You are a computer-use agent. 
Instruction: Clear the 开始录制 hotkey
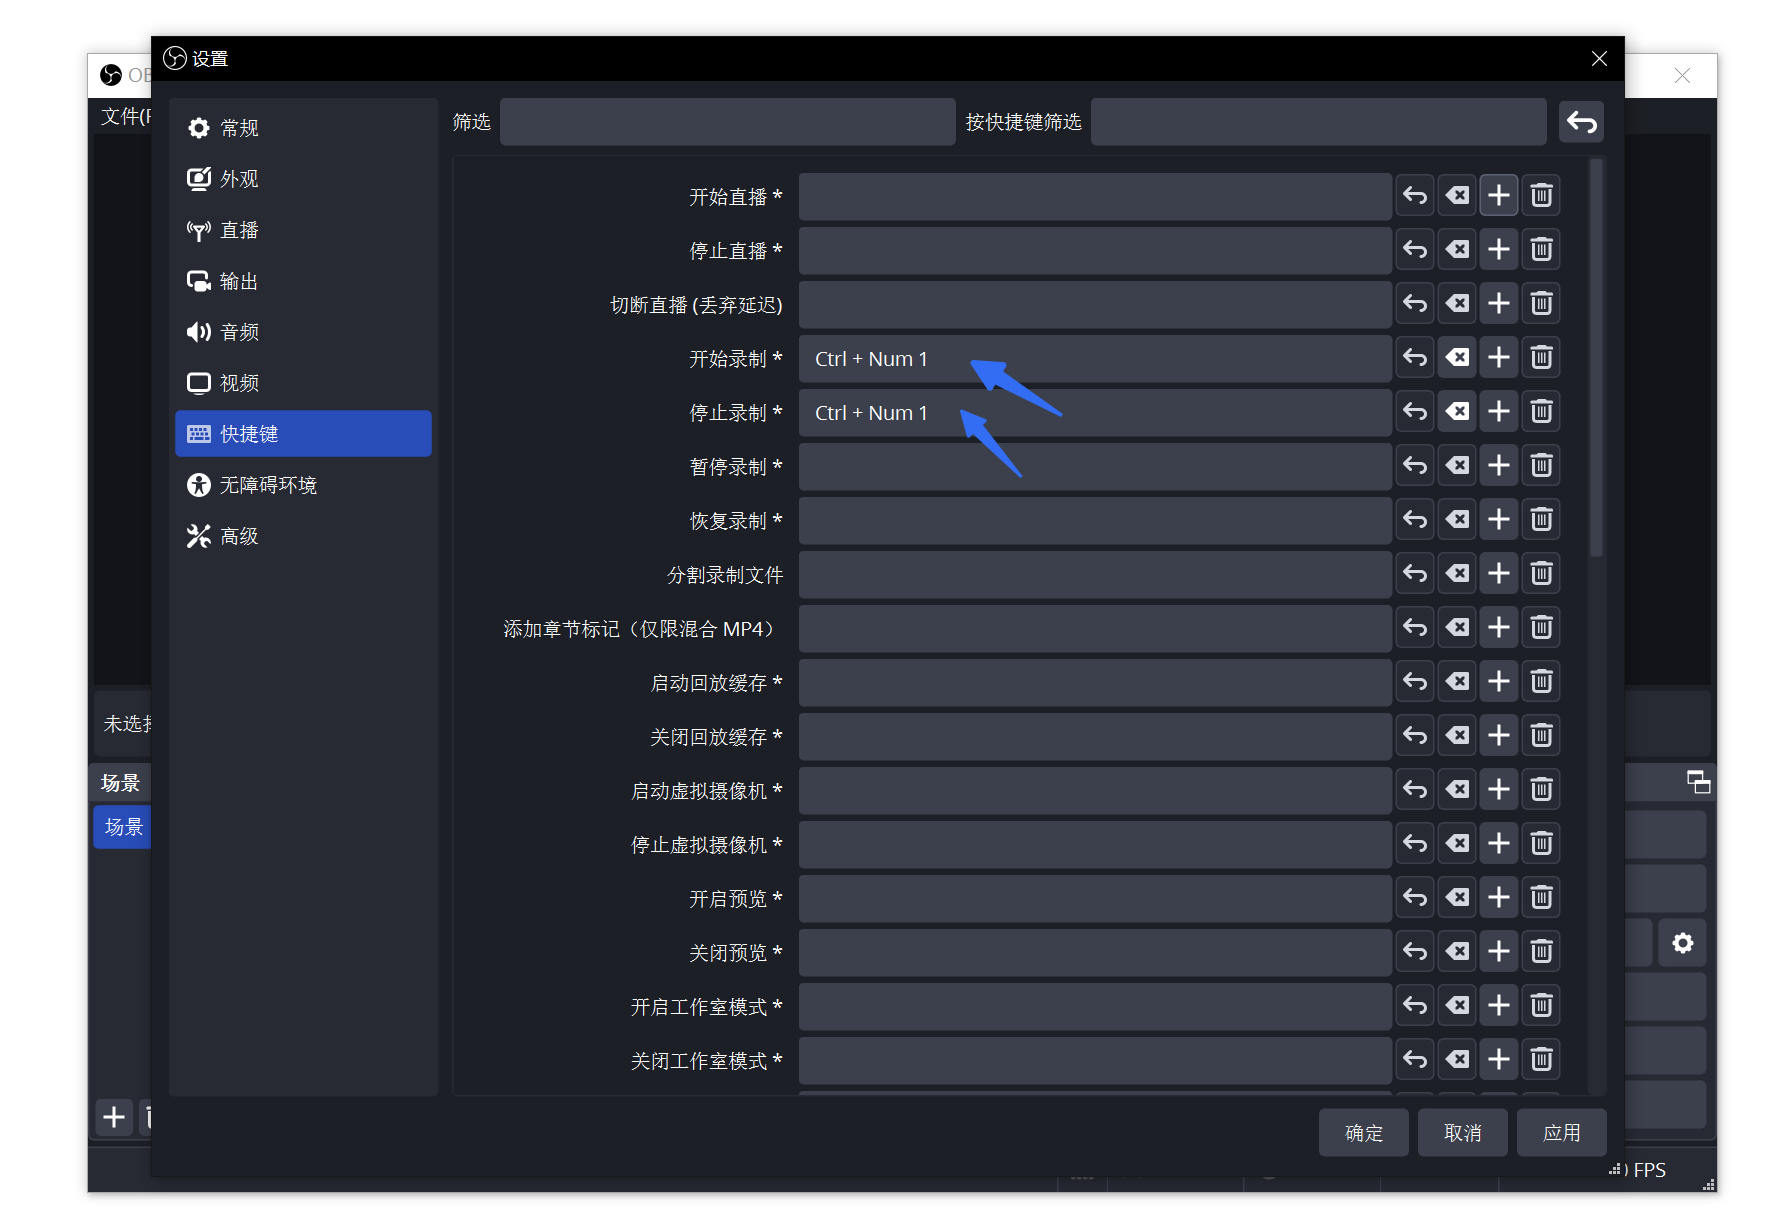(x=1457, y=358)
